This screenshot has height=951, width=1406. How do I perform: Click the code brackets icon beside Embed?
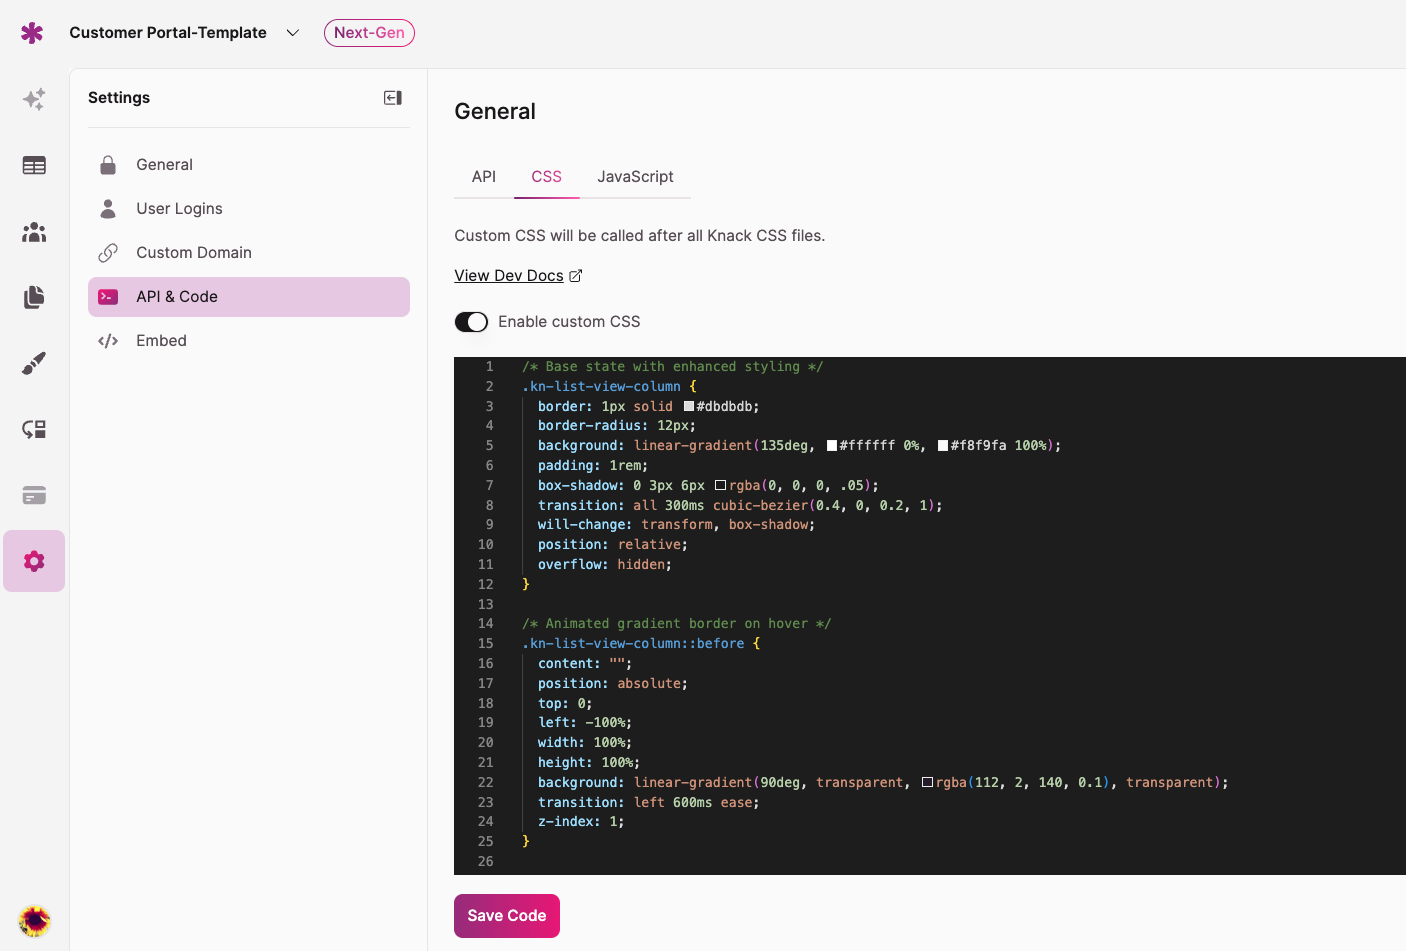pyautogui.click(x=108, y=341)
